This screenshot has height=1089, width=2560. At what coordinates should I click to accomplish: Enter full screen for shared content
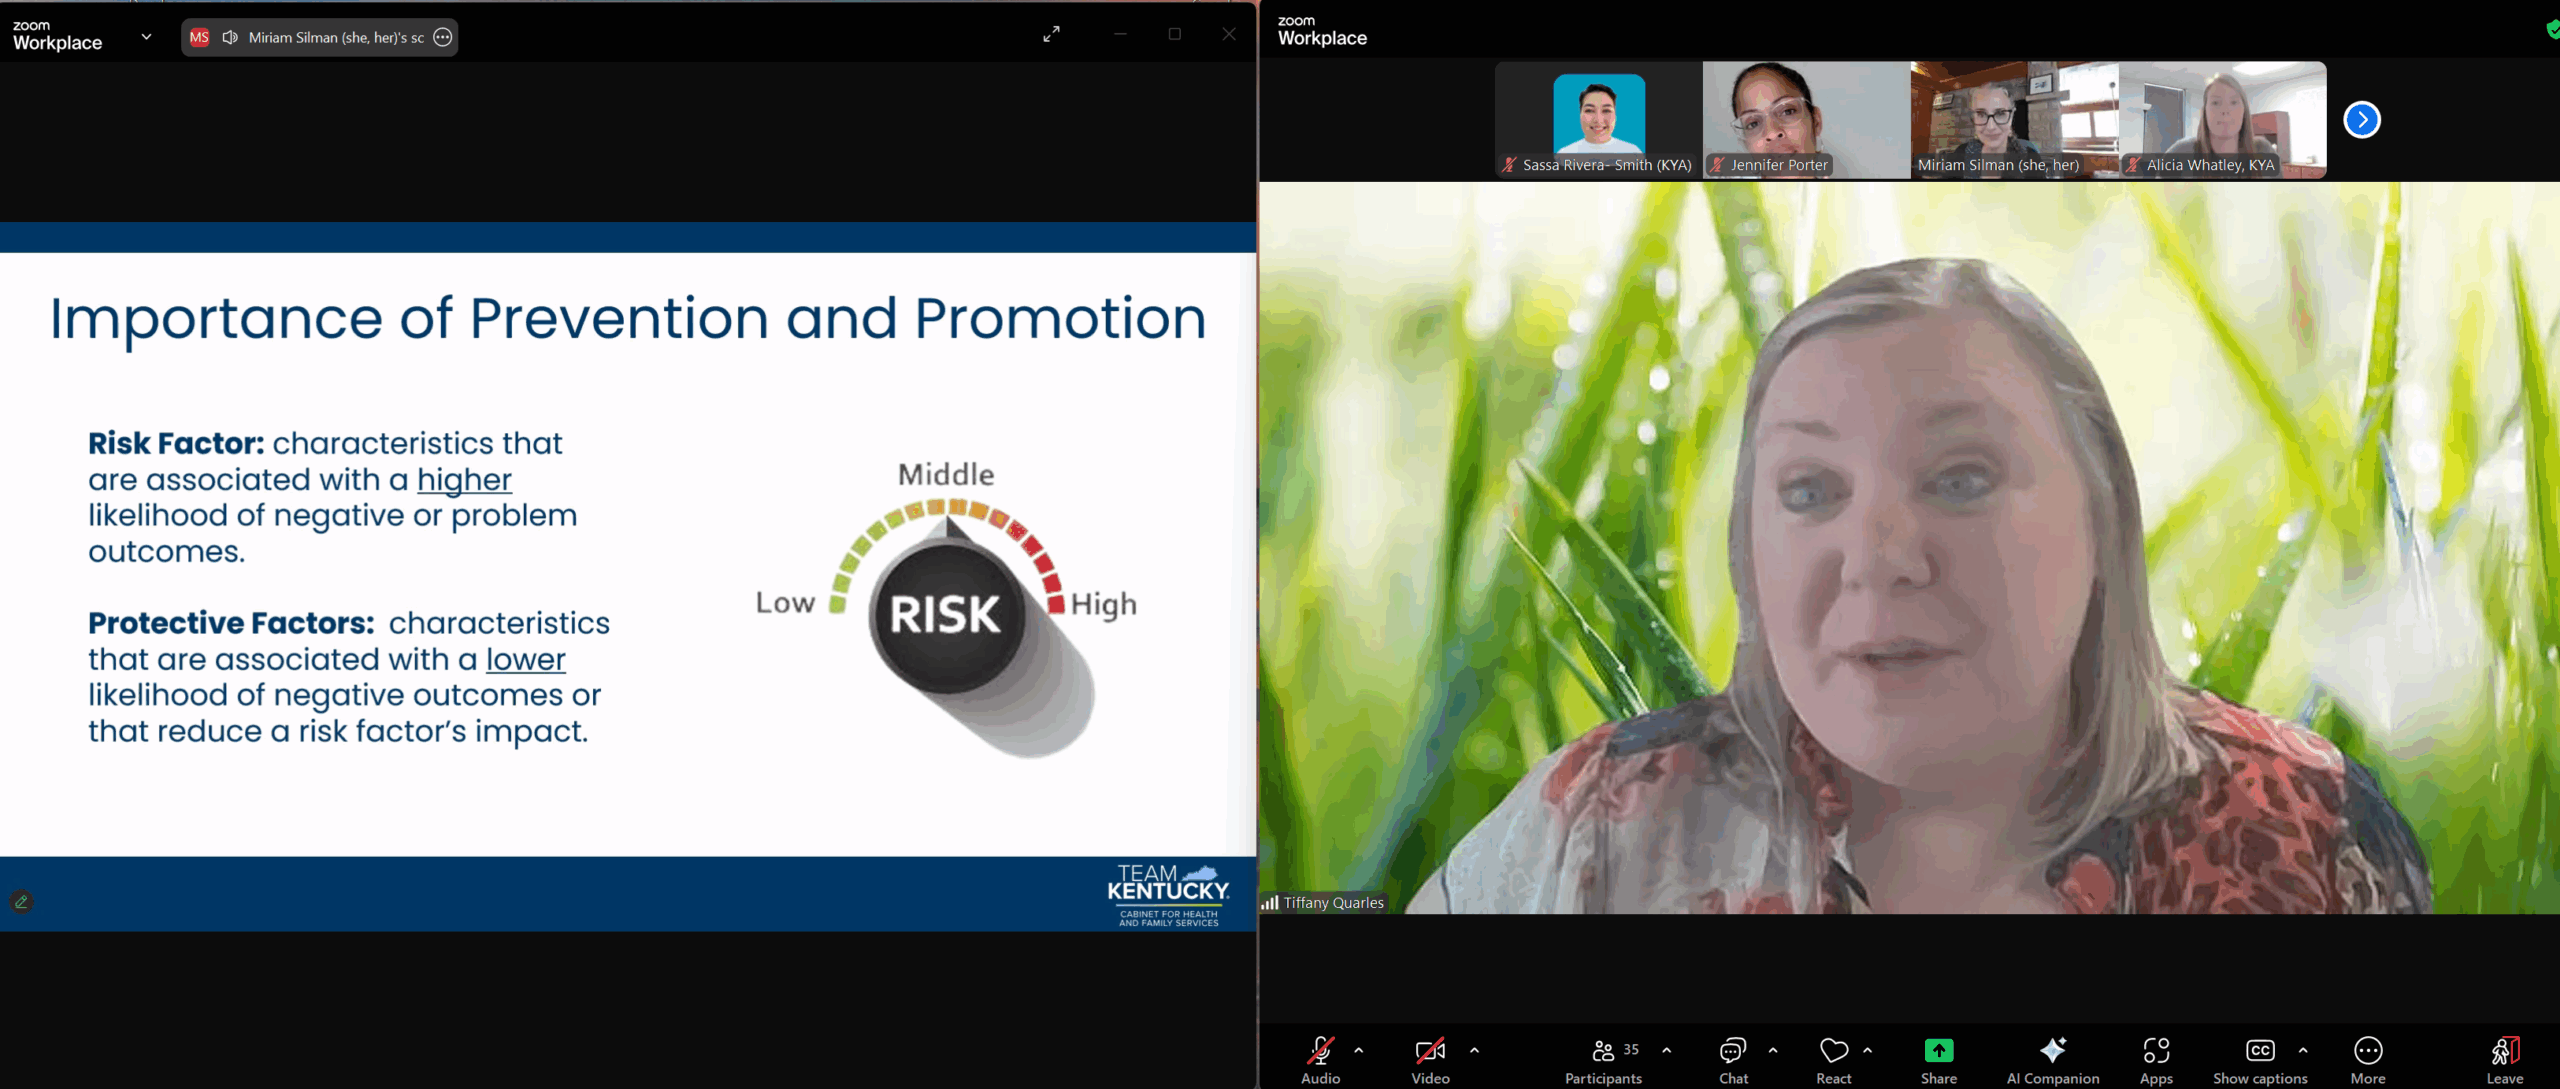point(1051,35)
